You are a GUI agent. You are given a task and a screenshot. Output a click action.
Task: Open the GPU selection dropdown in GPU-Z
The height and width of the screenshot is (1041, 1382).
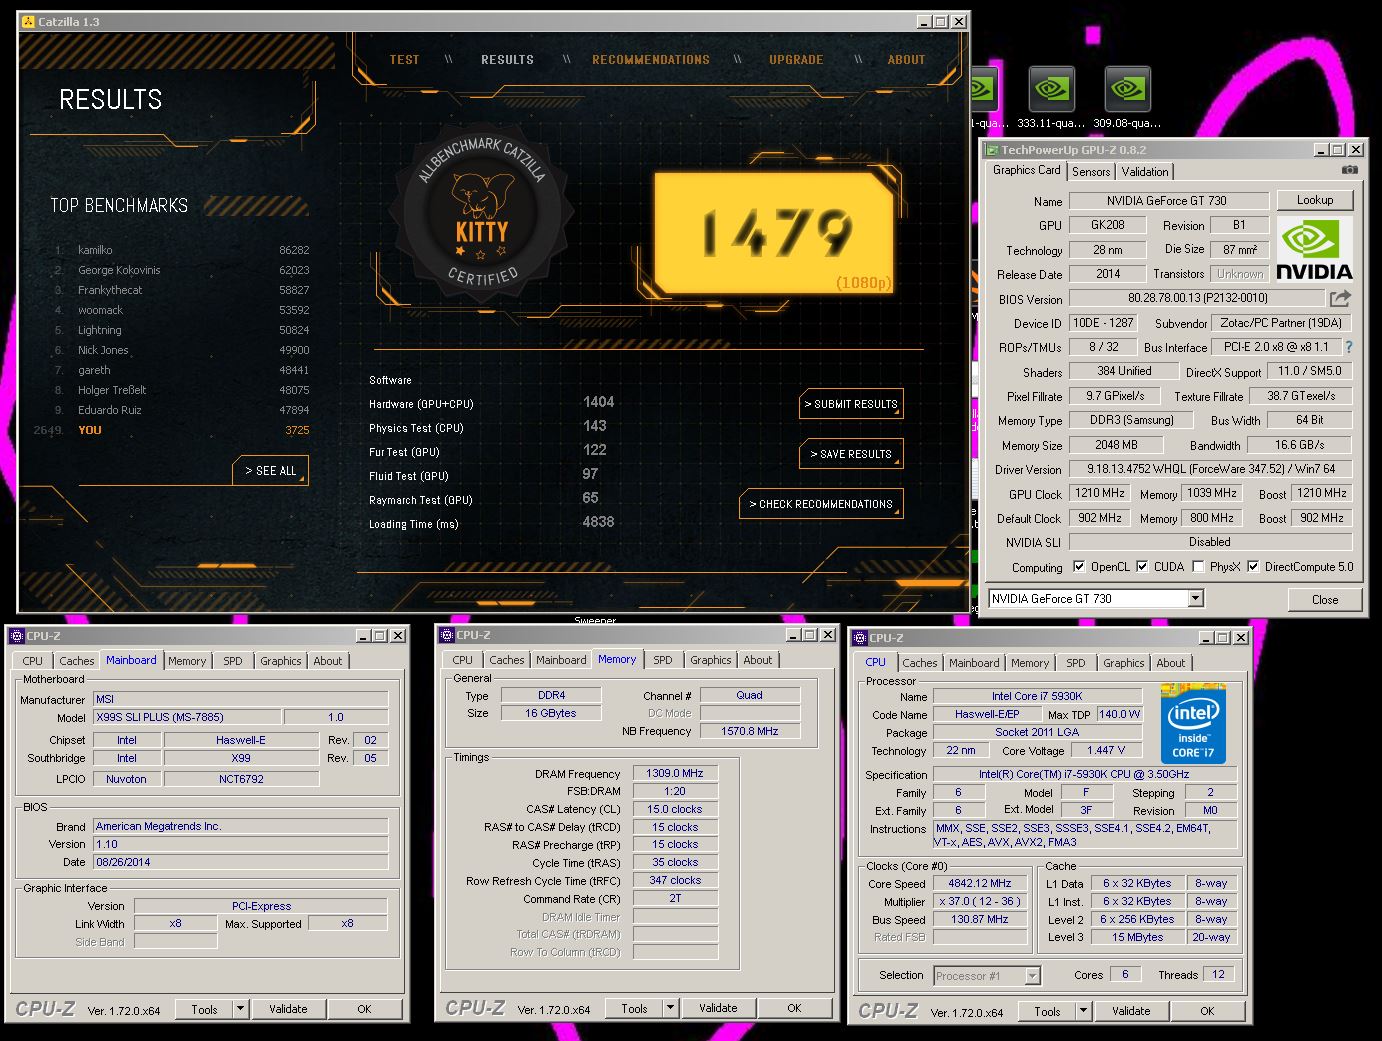point(1194,598)
